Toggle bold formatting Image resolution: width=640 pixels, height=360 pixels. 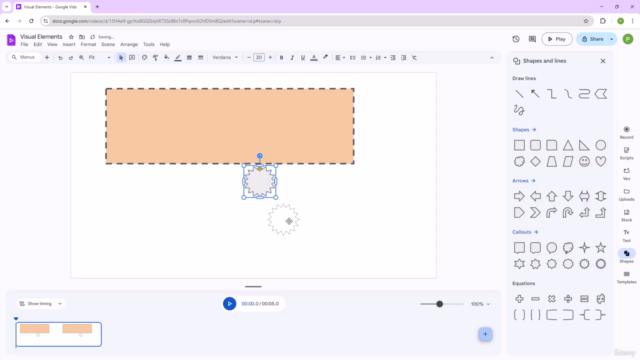click(x=281, y=58)
